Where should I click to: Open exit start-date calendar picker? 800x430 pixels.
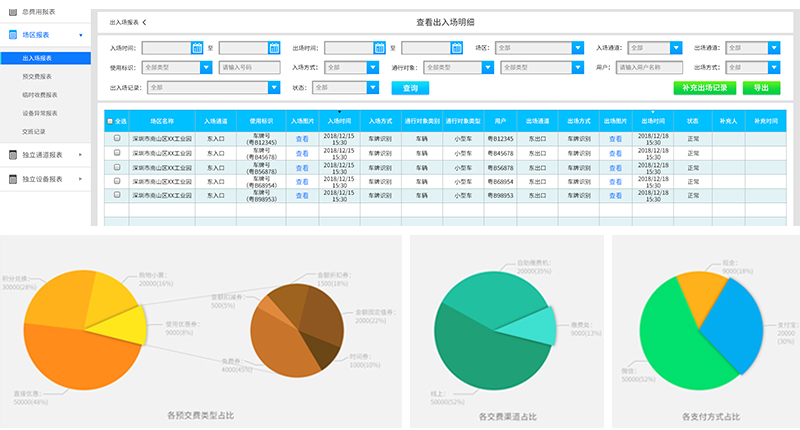(379, 47)
